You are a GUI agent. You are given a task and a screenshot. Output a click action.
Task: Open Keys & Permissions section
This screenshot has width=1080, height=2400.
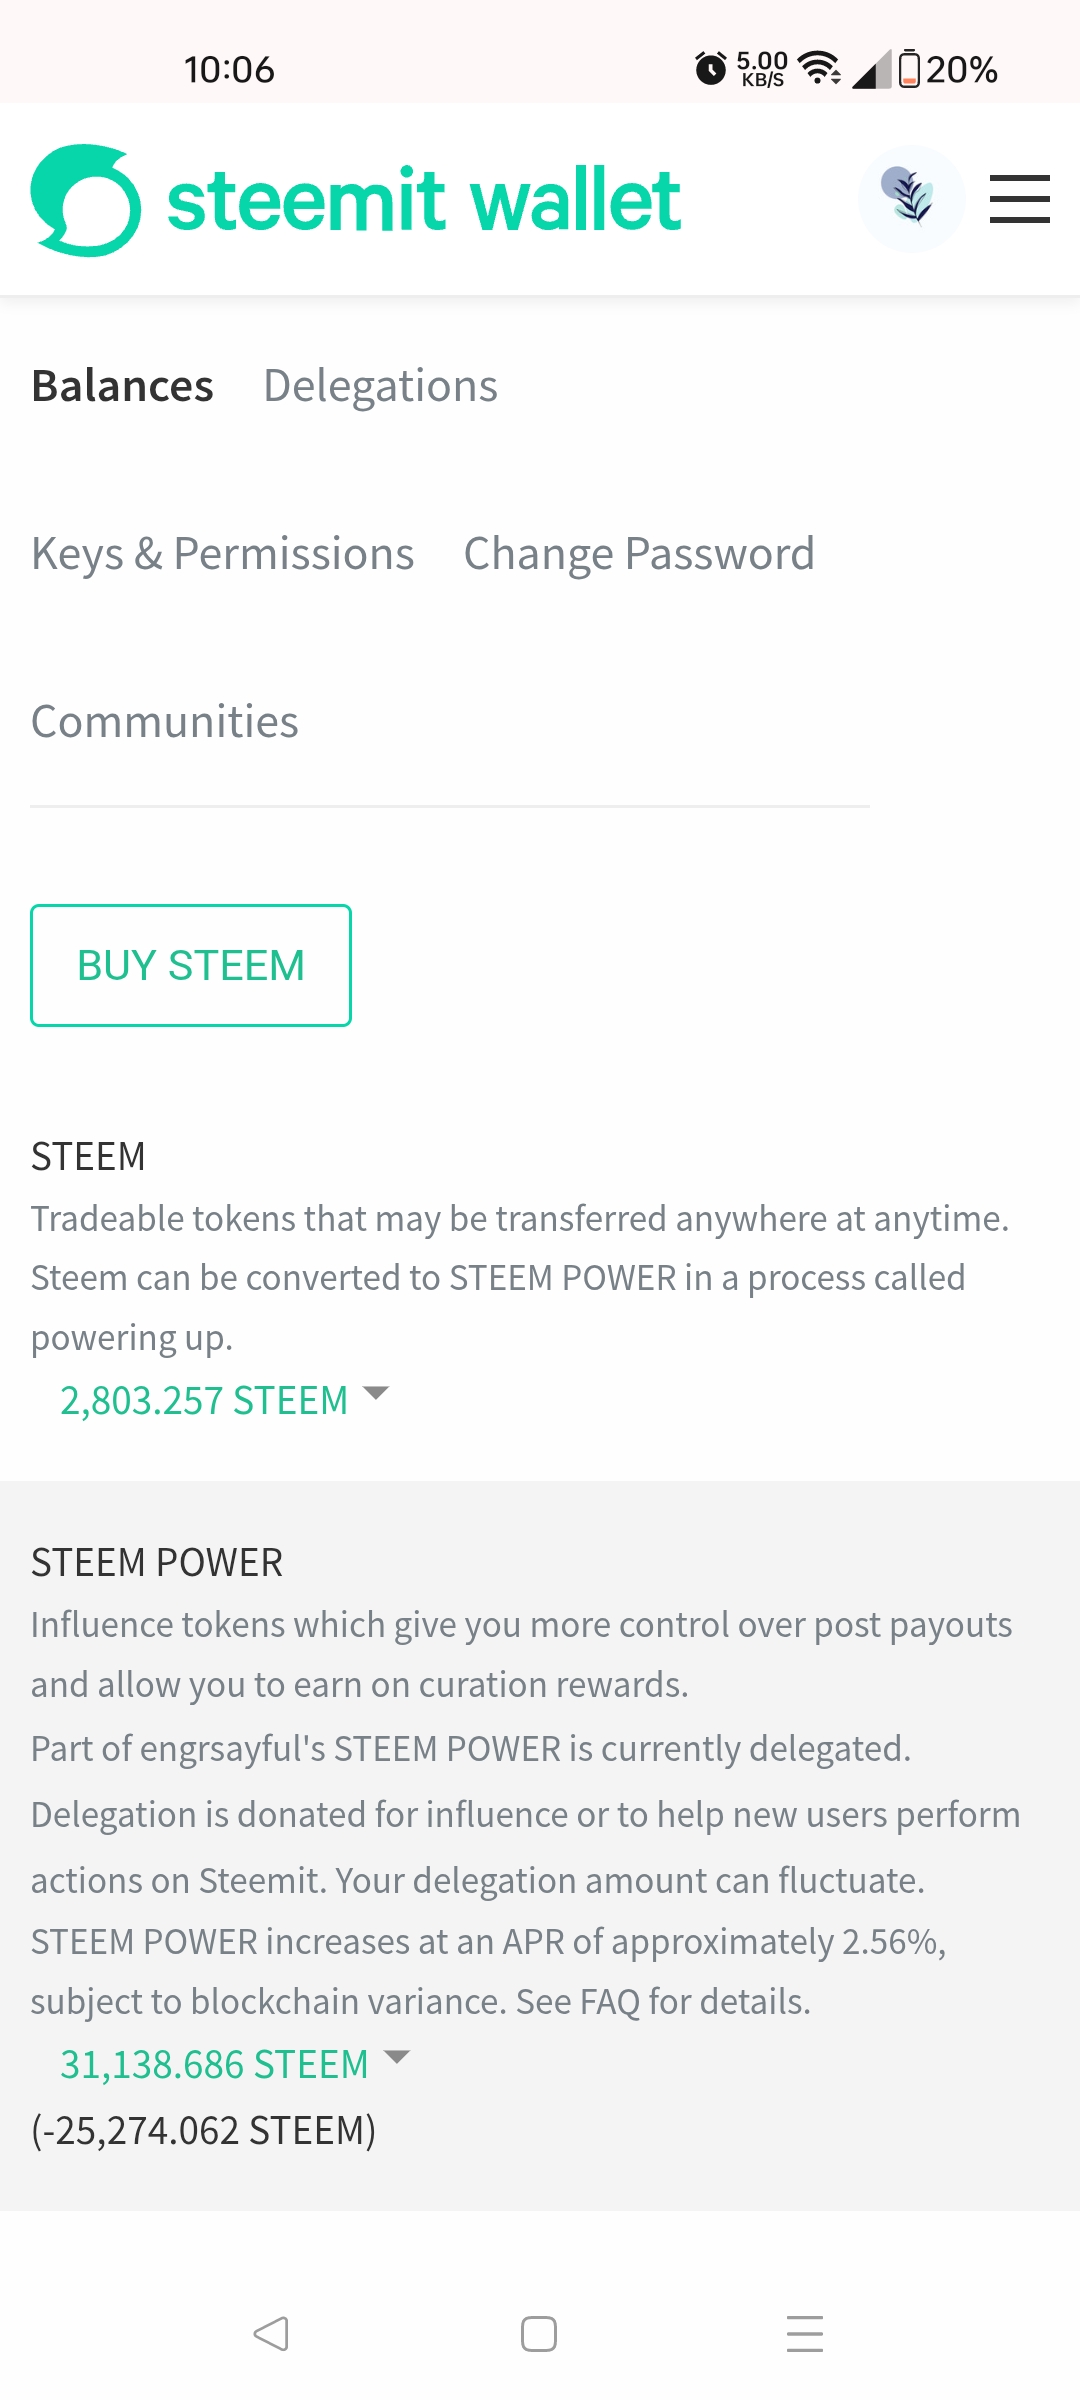click(222, 554)
